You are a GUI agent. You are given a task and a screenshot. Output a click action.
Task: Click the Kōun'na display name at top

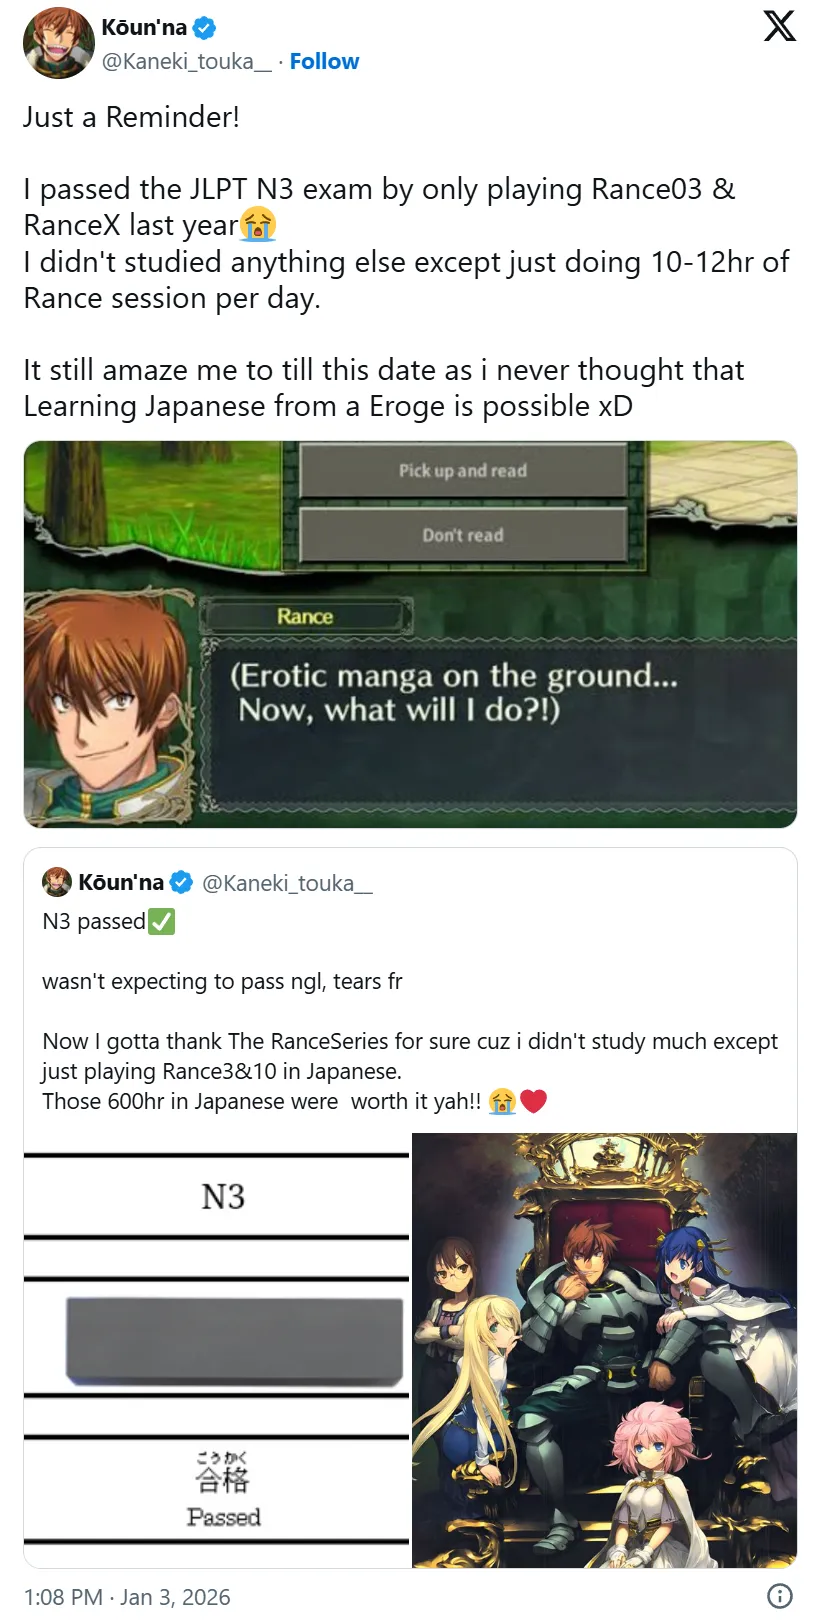144,28
